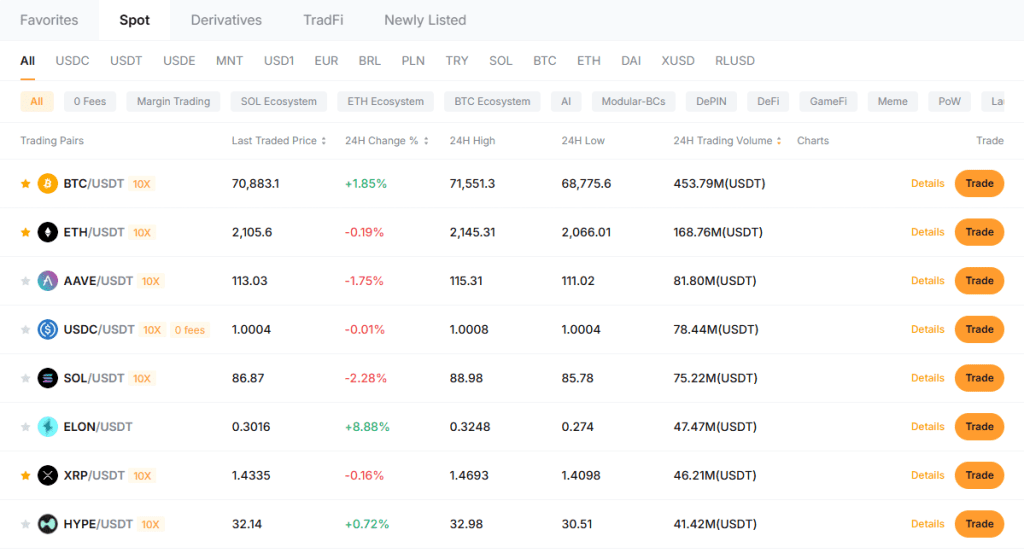
Task: Sort by 24H Trading Volume
Action: click(727, 140)
